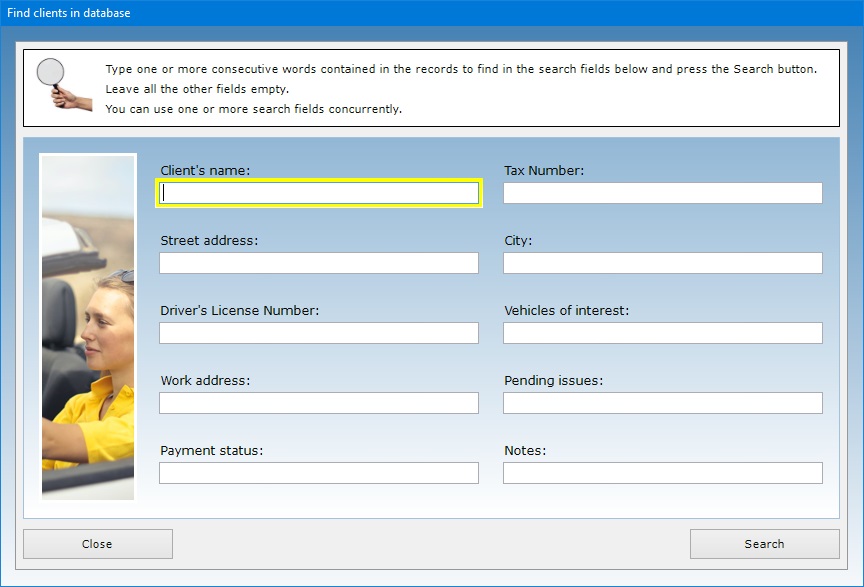Viewport: 864px width, 587px height.
Task: Place cursor in the City field
Action: (x=662, y=263)
